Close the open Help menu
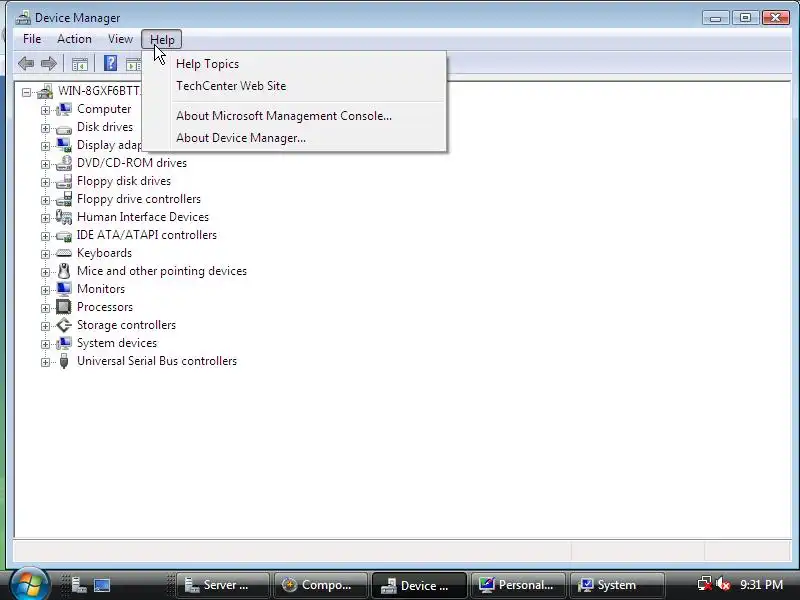 coord(162,39)
